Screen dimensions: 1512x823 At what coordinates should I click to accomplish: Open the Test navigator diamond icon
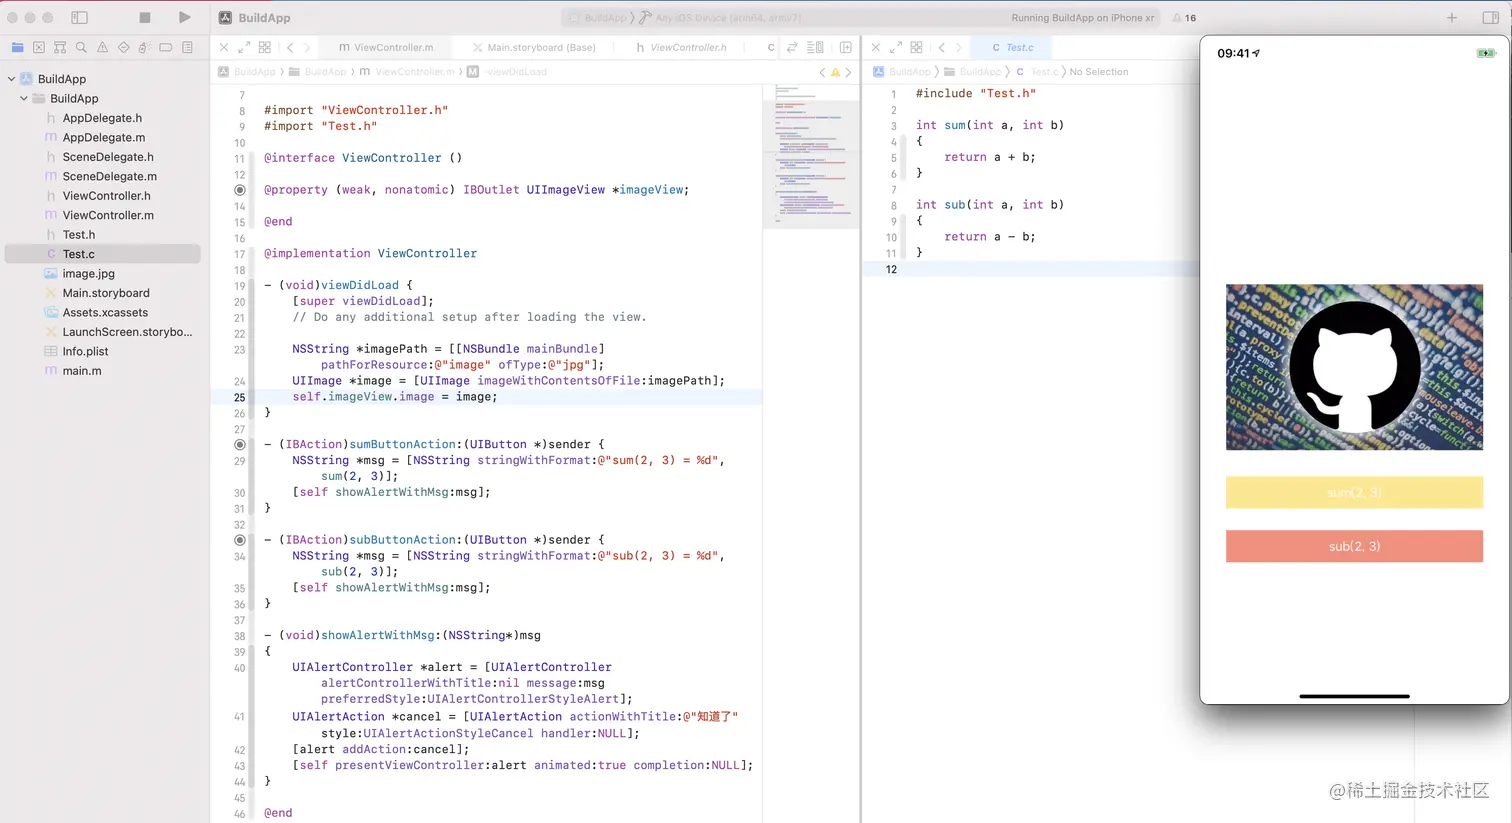(x=124, y=47)
